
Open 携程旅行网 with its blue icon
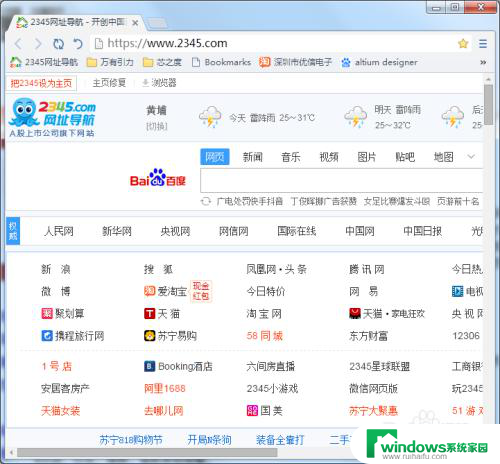pyautogui.click(x=73, y=336)
